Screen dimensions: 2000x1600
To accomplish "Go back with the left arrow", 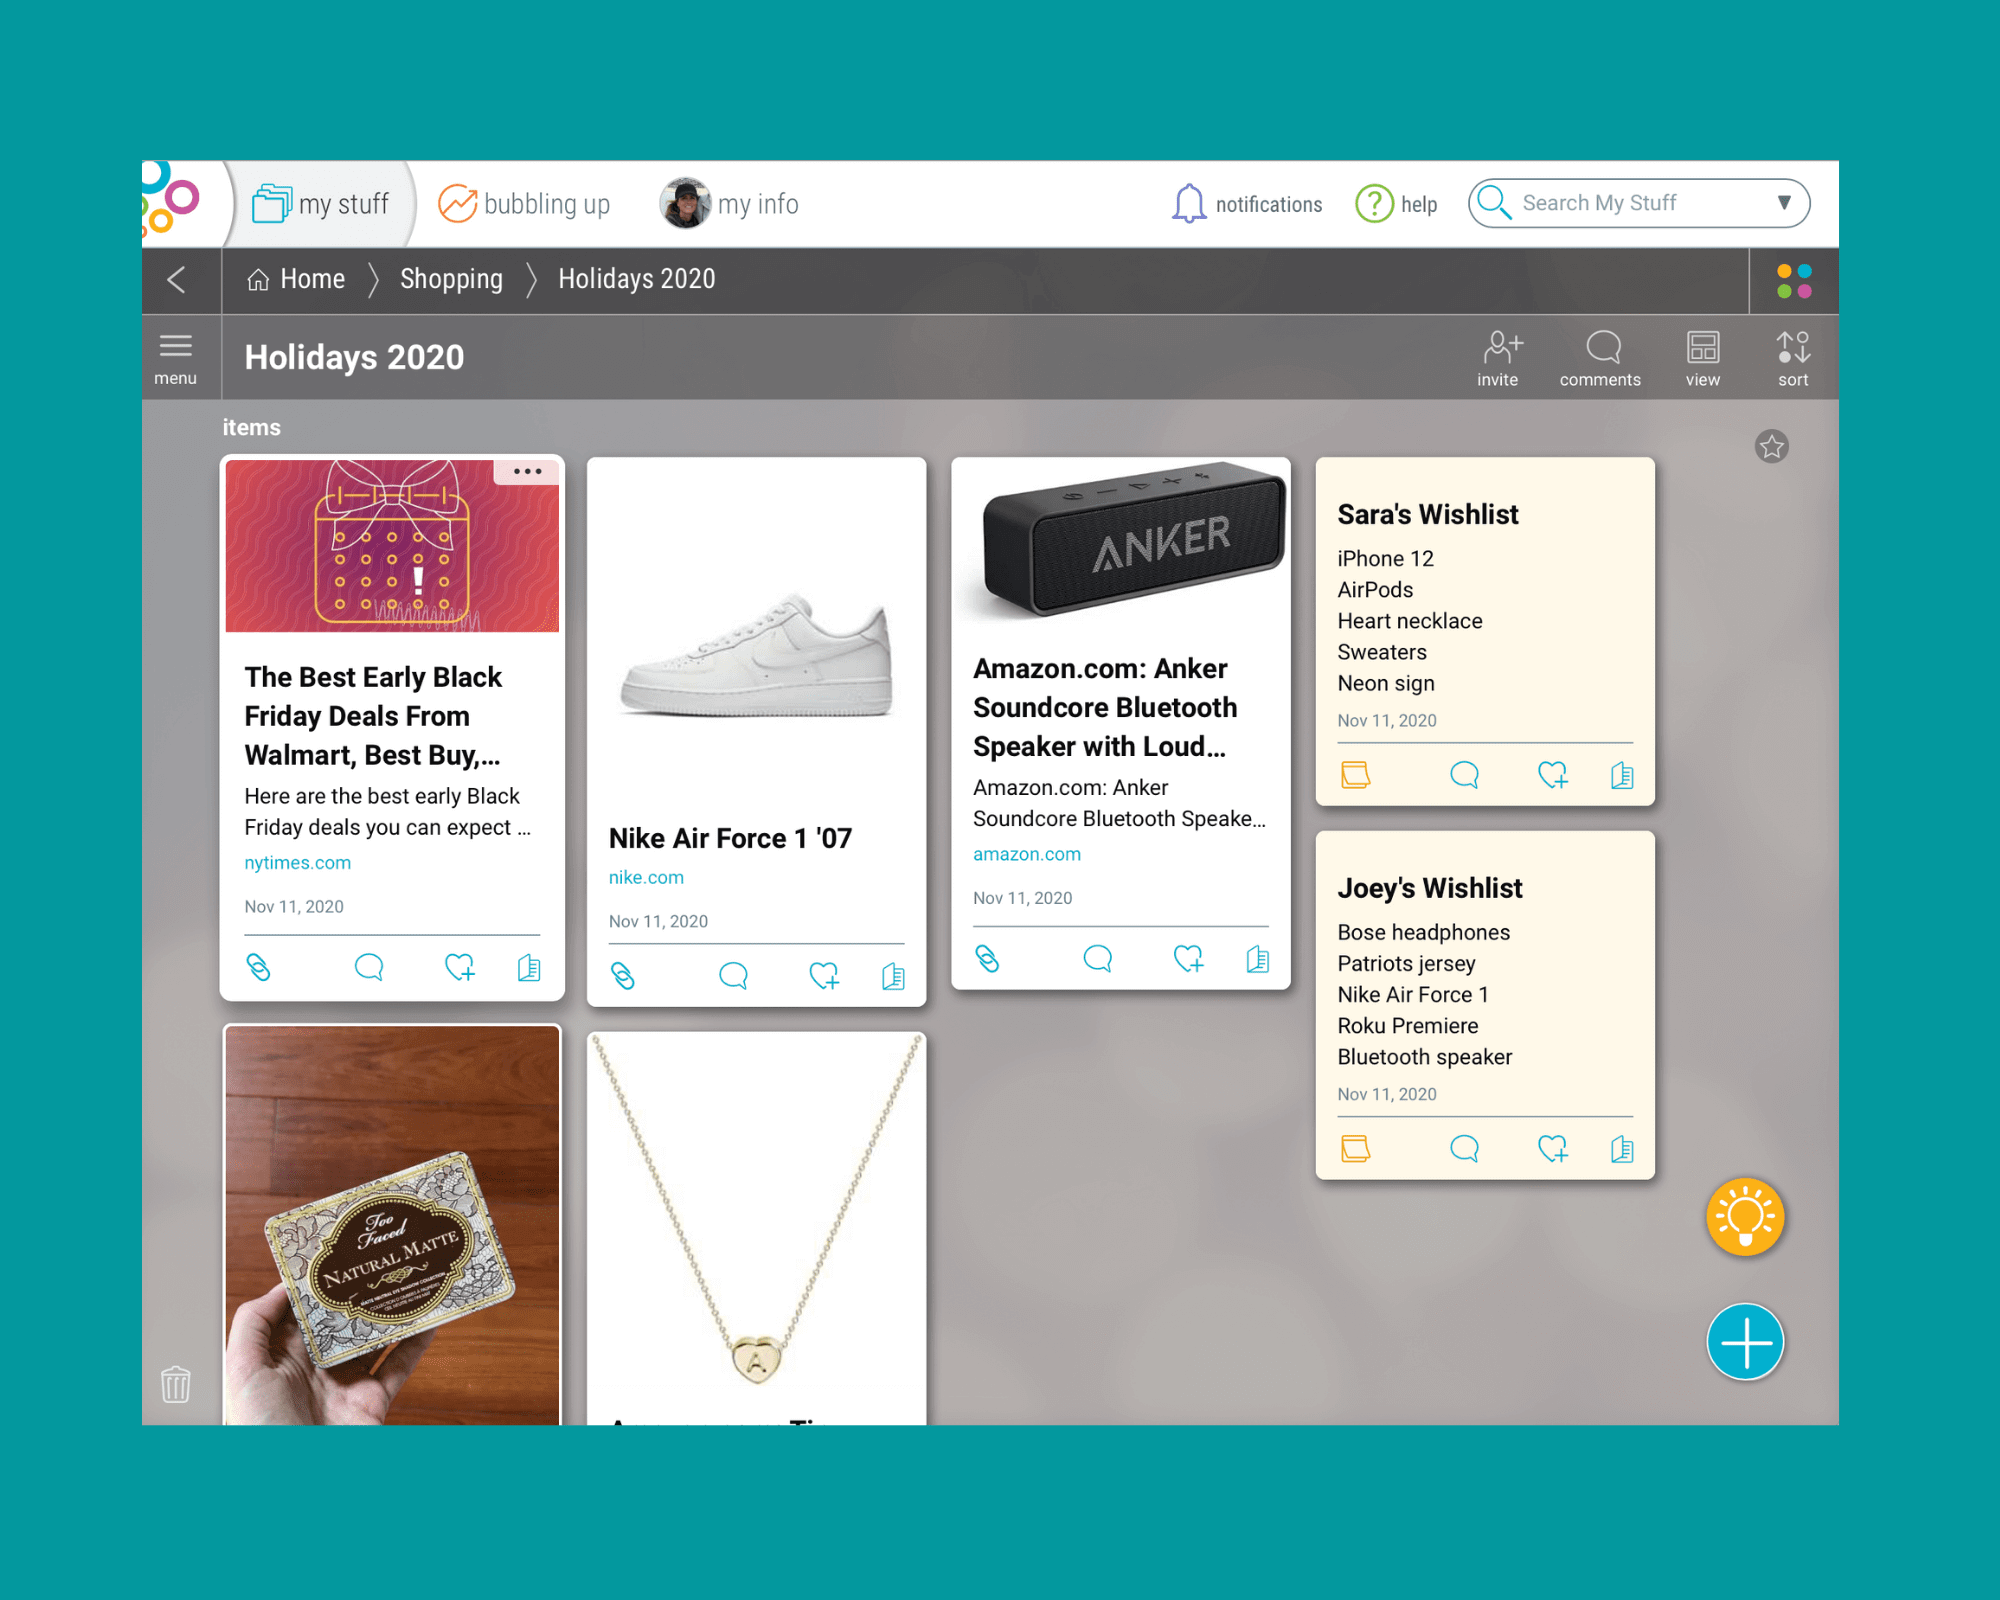I will click(177, 279).
